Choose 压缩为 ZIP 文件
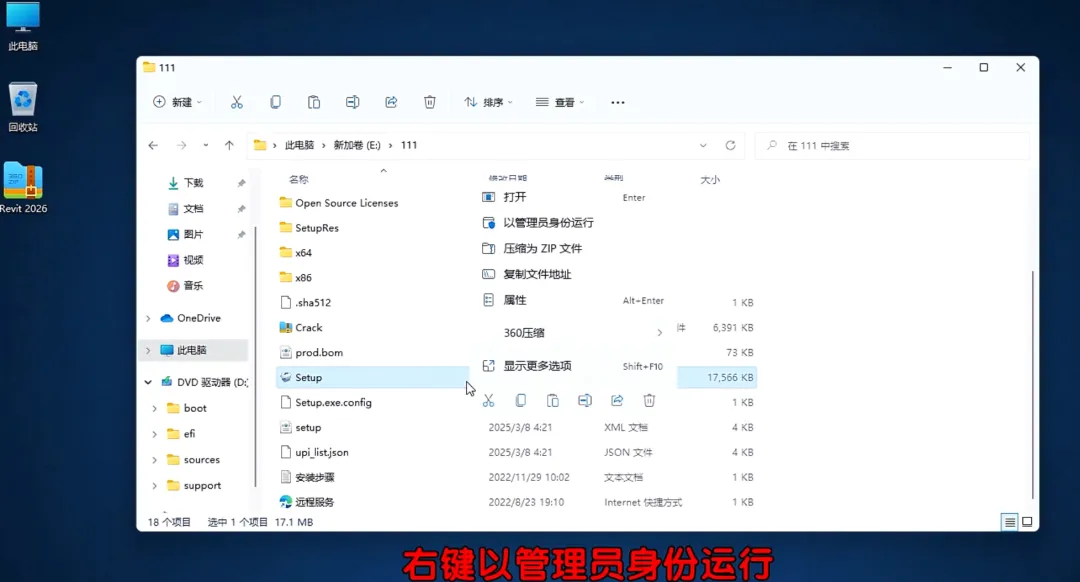1080x582 pixels. pyautogui.click(x=574, y=249)
